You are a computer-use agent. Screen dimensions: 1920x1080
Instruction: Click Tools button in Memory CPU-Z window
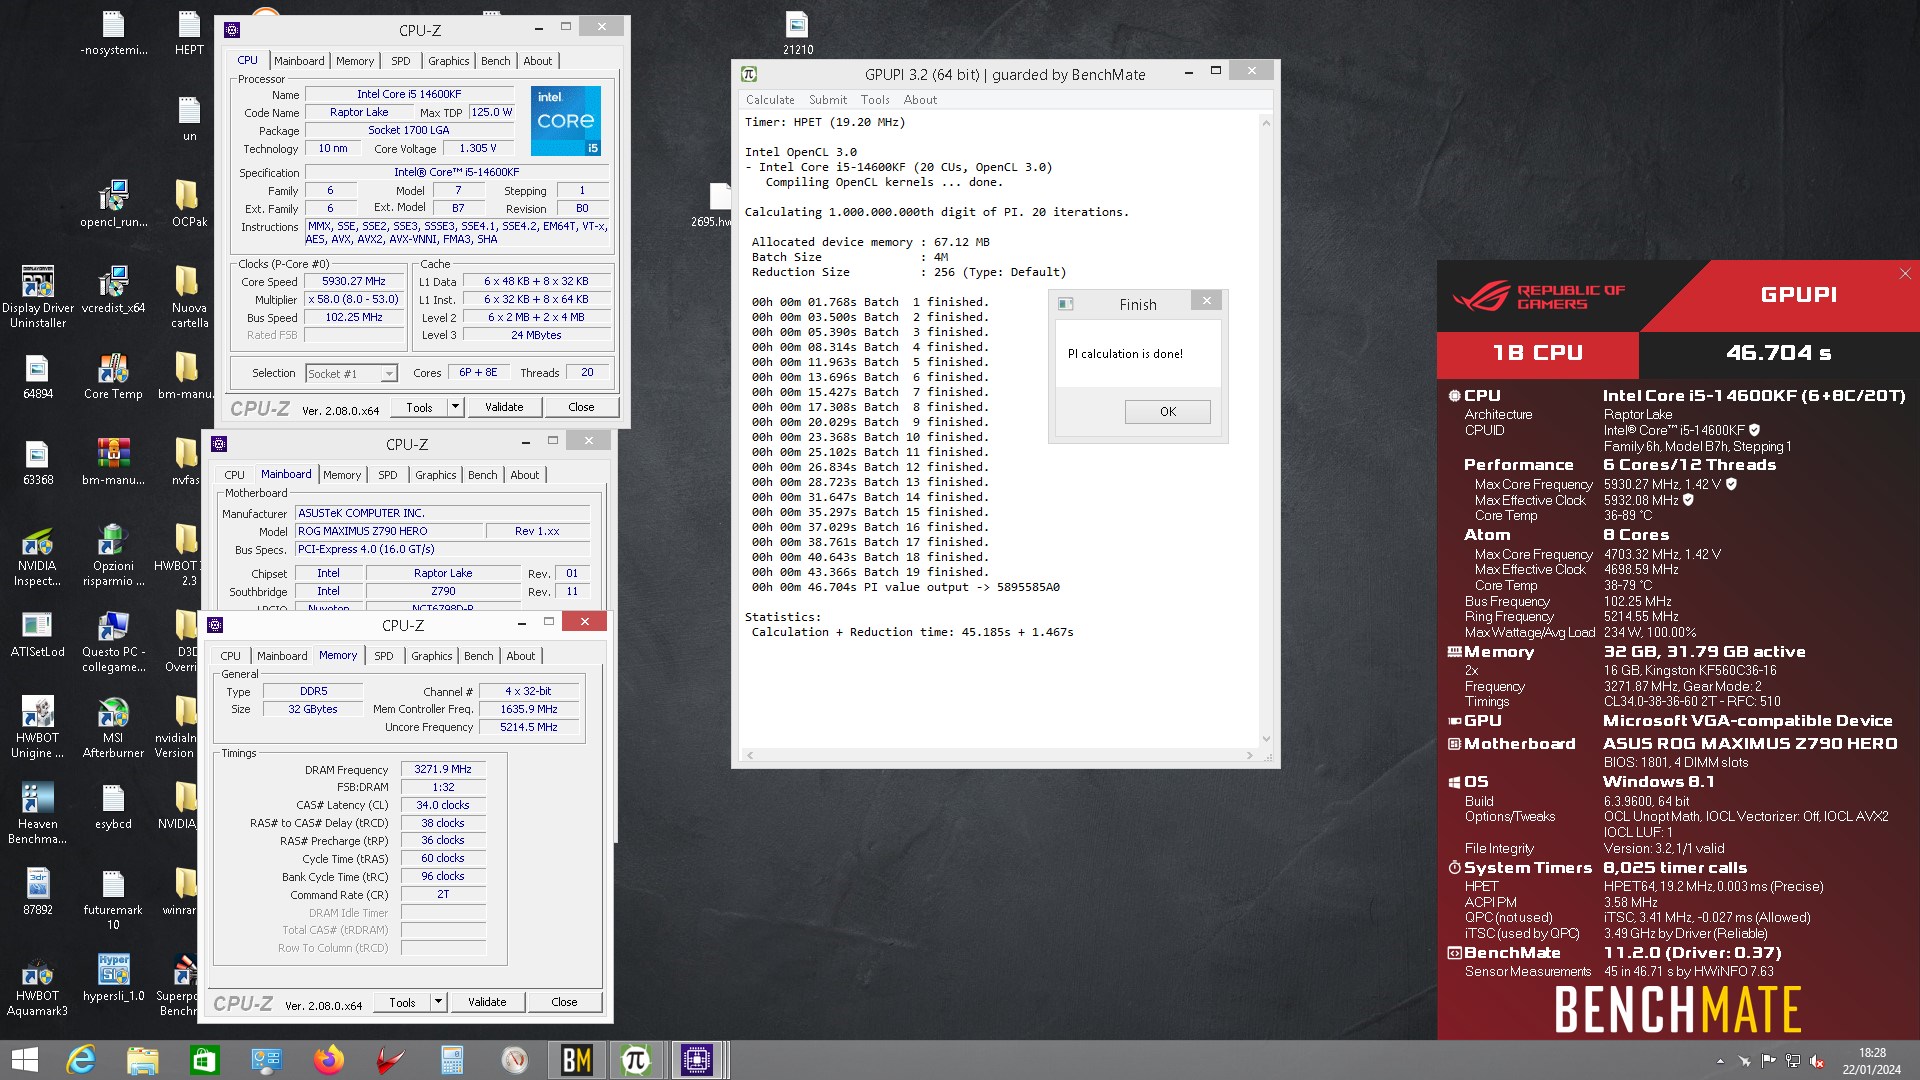(402, 1001)
